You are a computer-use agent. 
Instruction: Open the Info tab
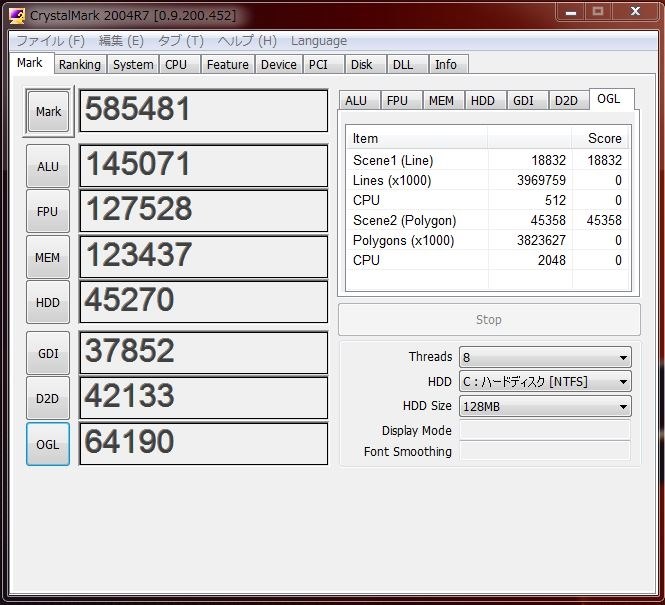[449, 64]
